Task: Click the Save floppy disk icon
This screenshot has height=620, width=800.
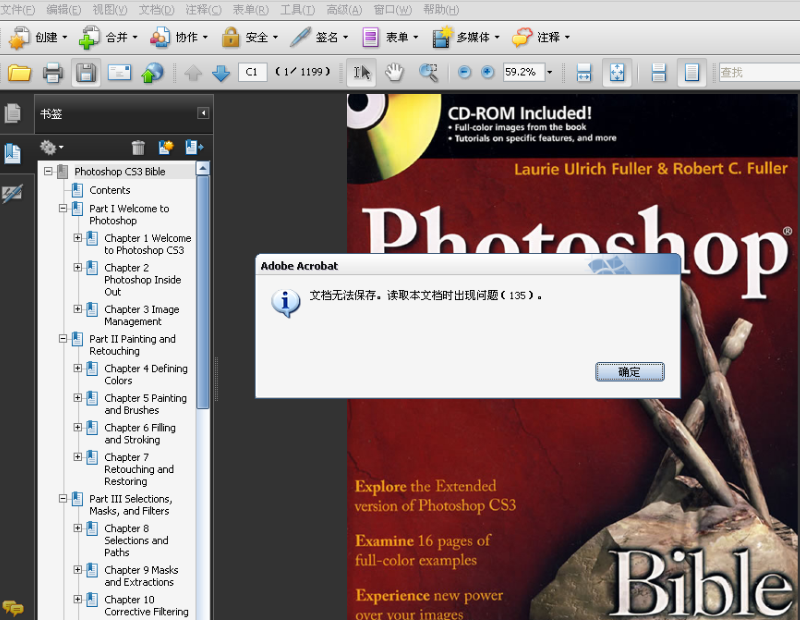Action: tap(86, 73)
